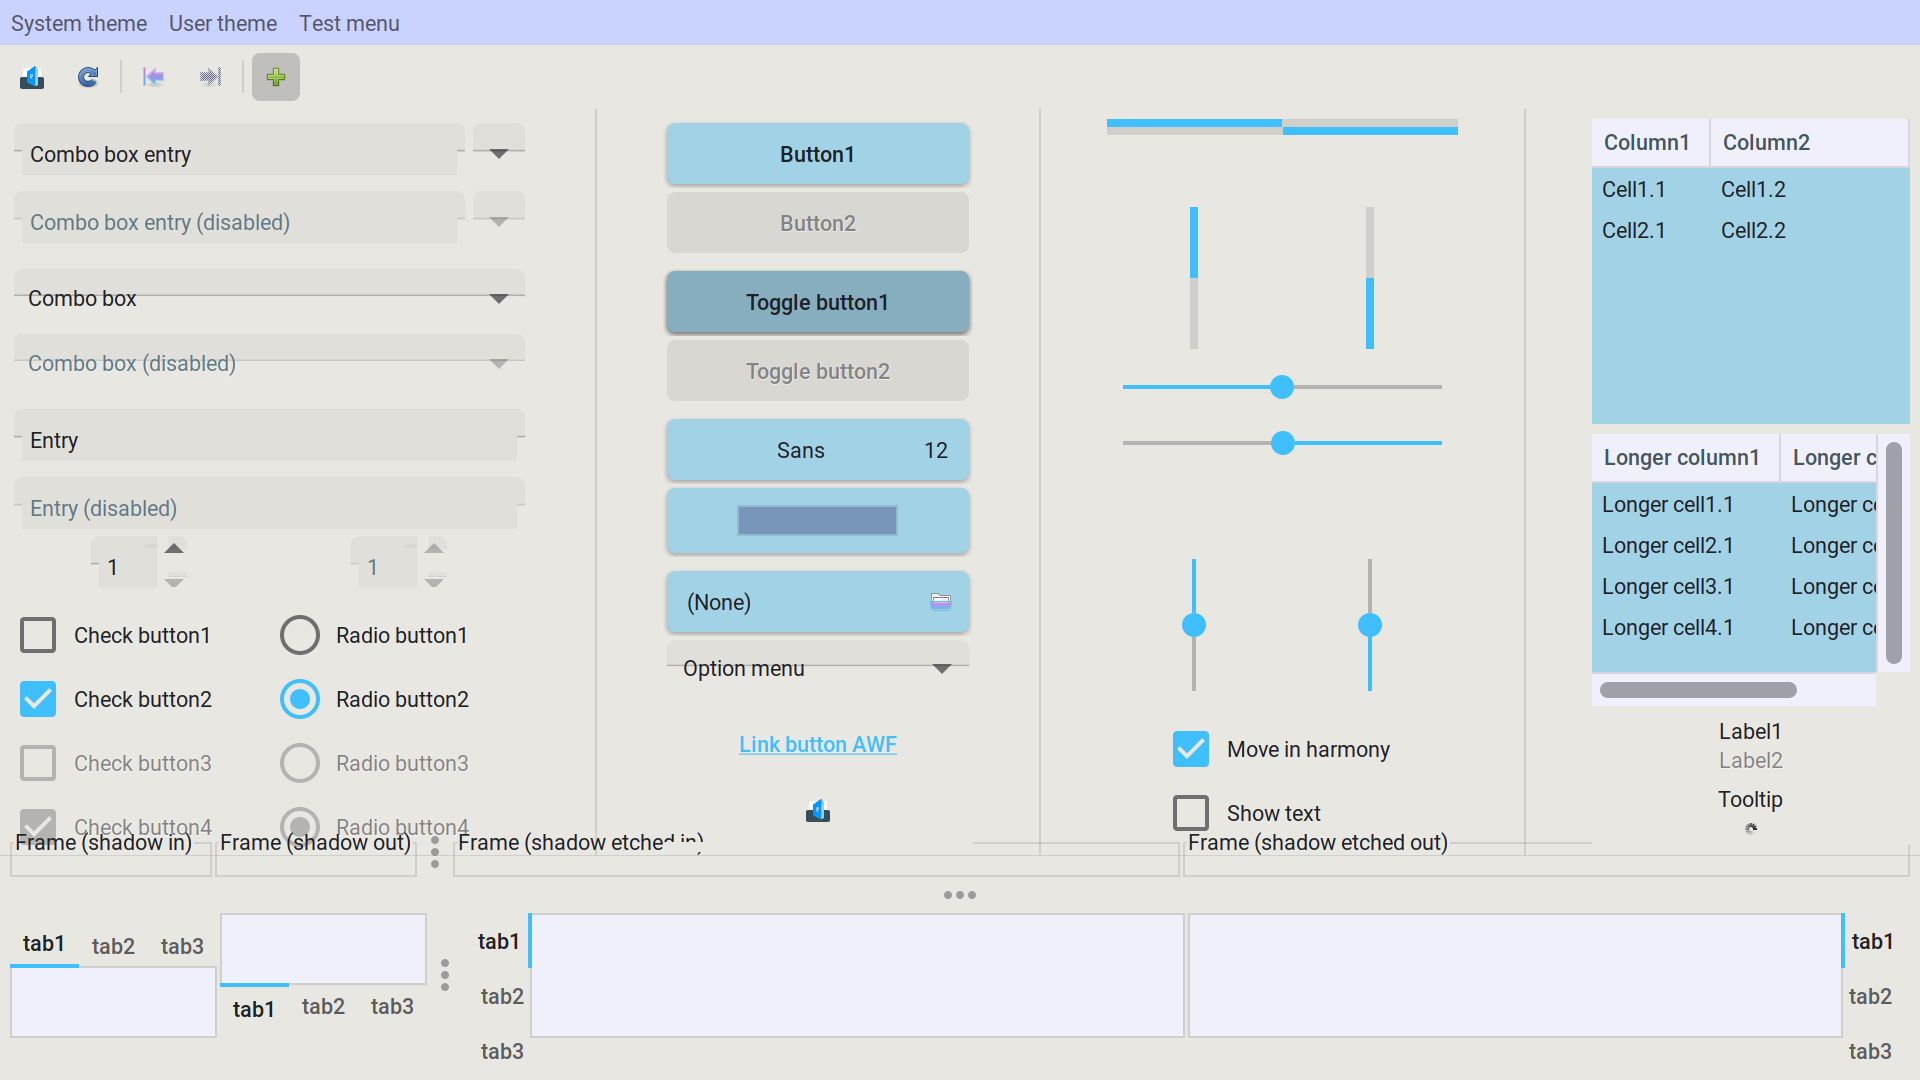Open the Combo box entry dropdown arrow

tap(498, 154)
